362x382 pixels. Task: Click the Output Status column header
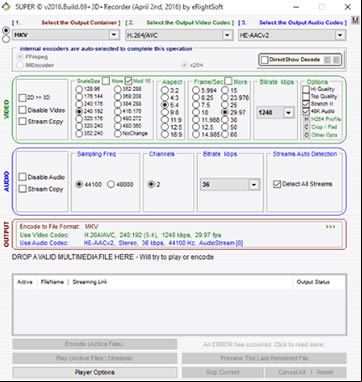click(313, 282)
